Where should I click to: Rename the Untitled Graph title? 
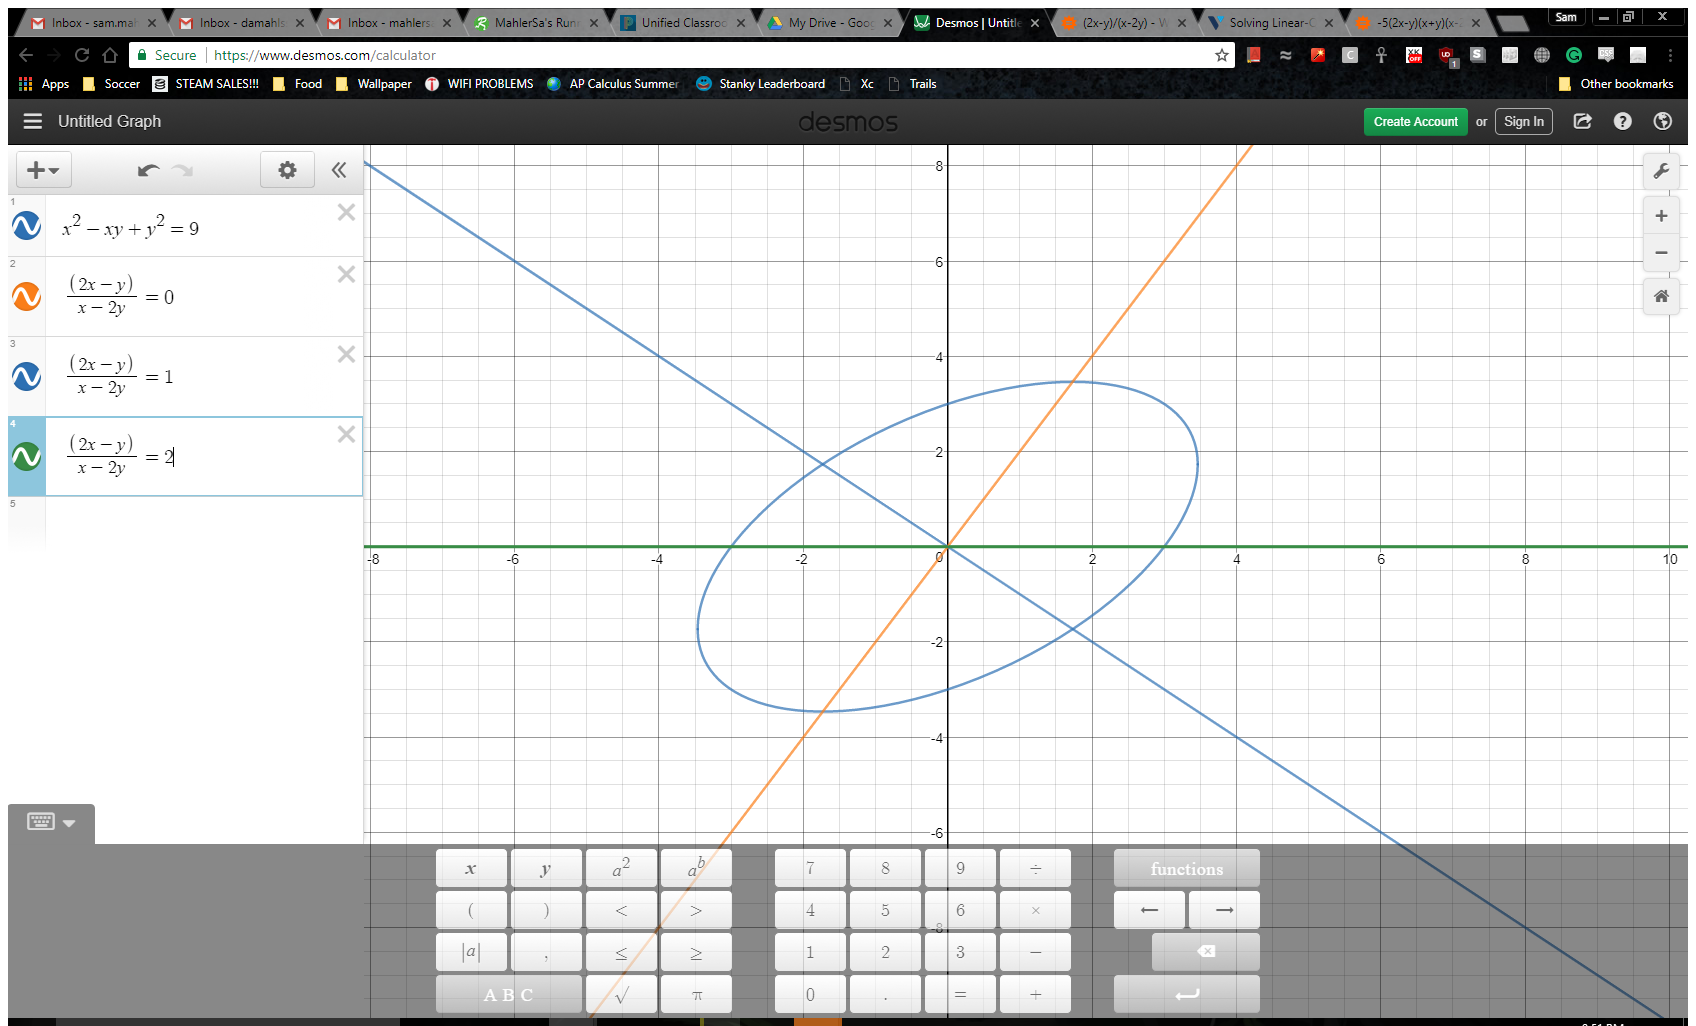(x=109, y=121)
